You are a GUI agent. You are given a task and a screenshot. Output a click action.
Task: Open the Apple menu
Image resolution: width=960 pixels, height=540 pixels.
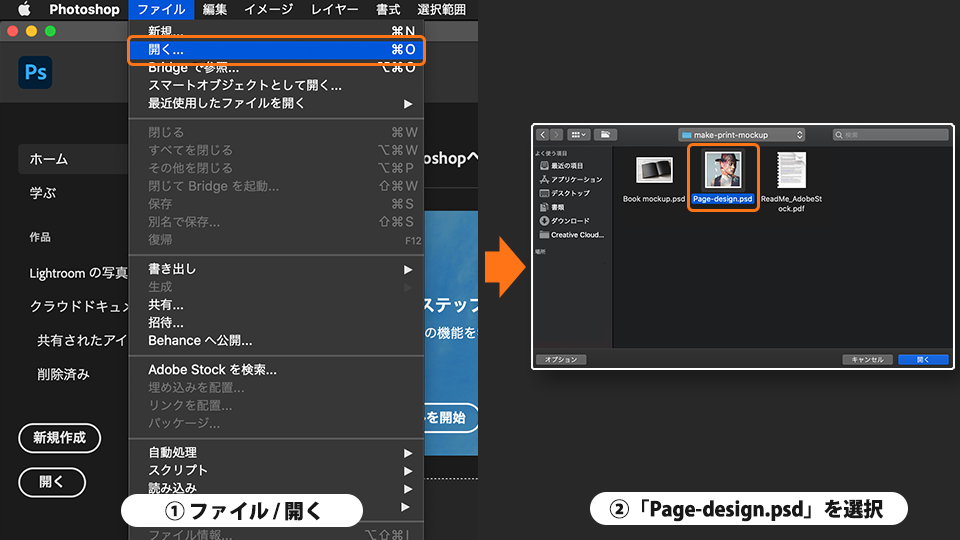pyautogui.click(x=24, y=9)
